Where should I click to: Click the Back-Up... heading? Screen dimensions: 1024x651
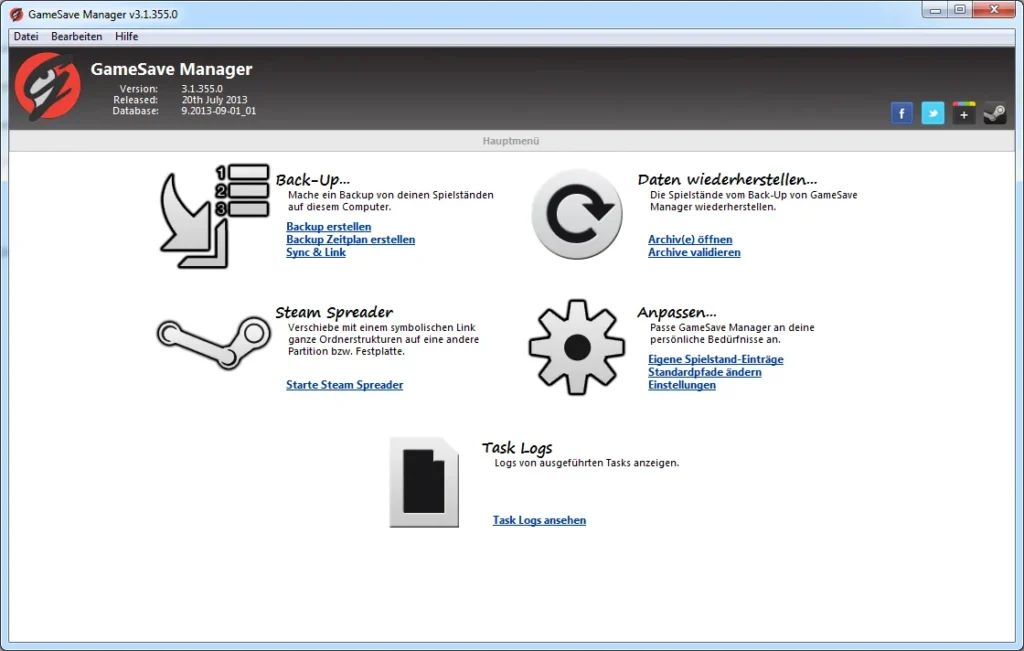[313, 180]
